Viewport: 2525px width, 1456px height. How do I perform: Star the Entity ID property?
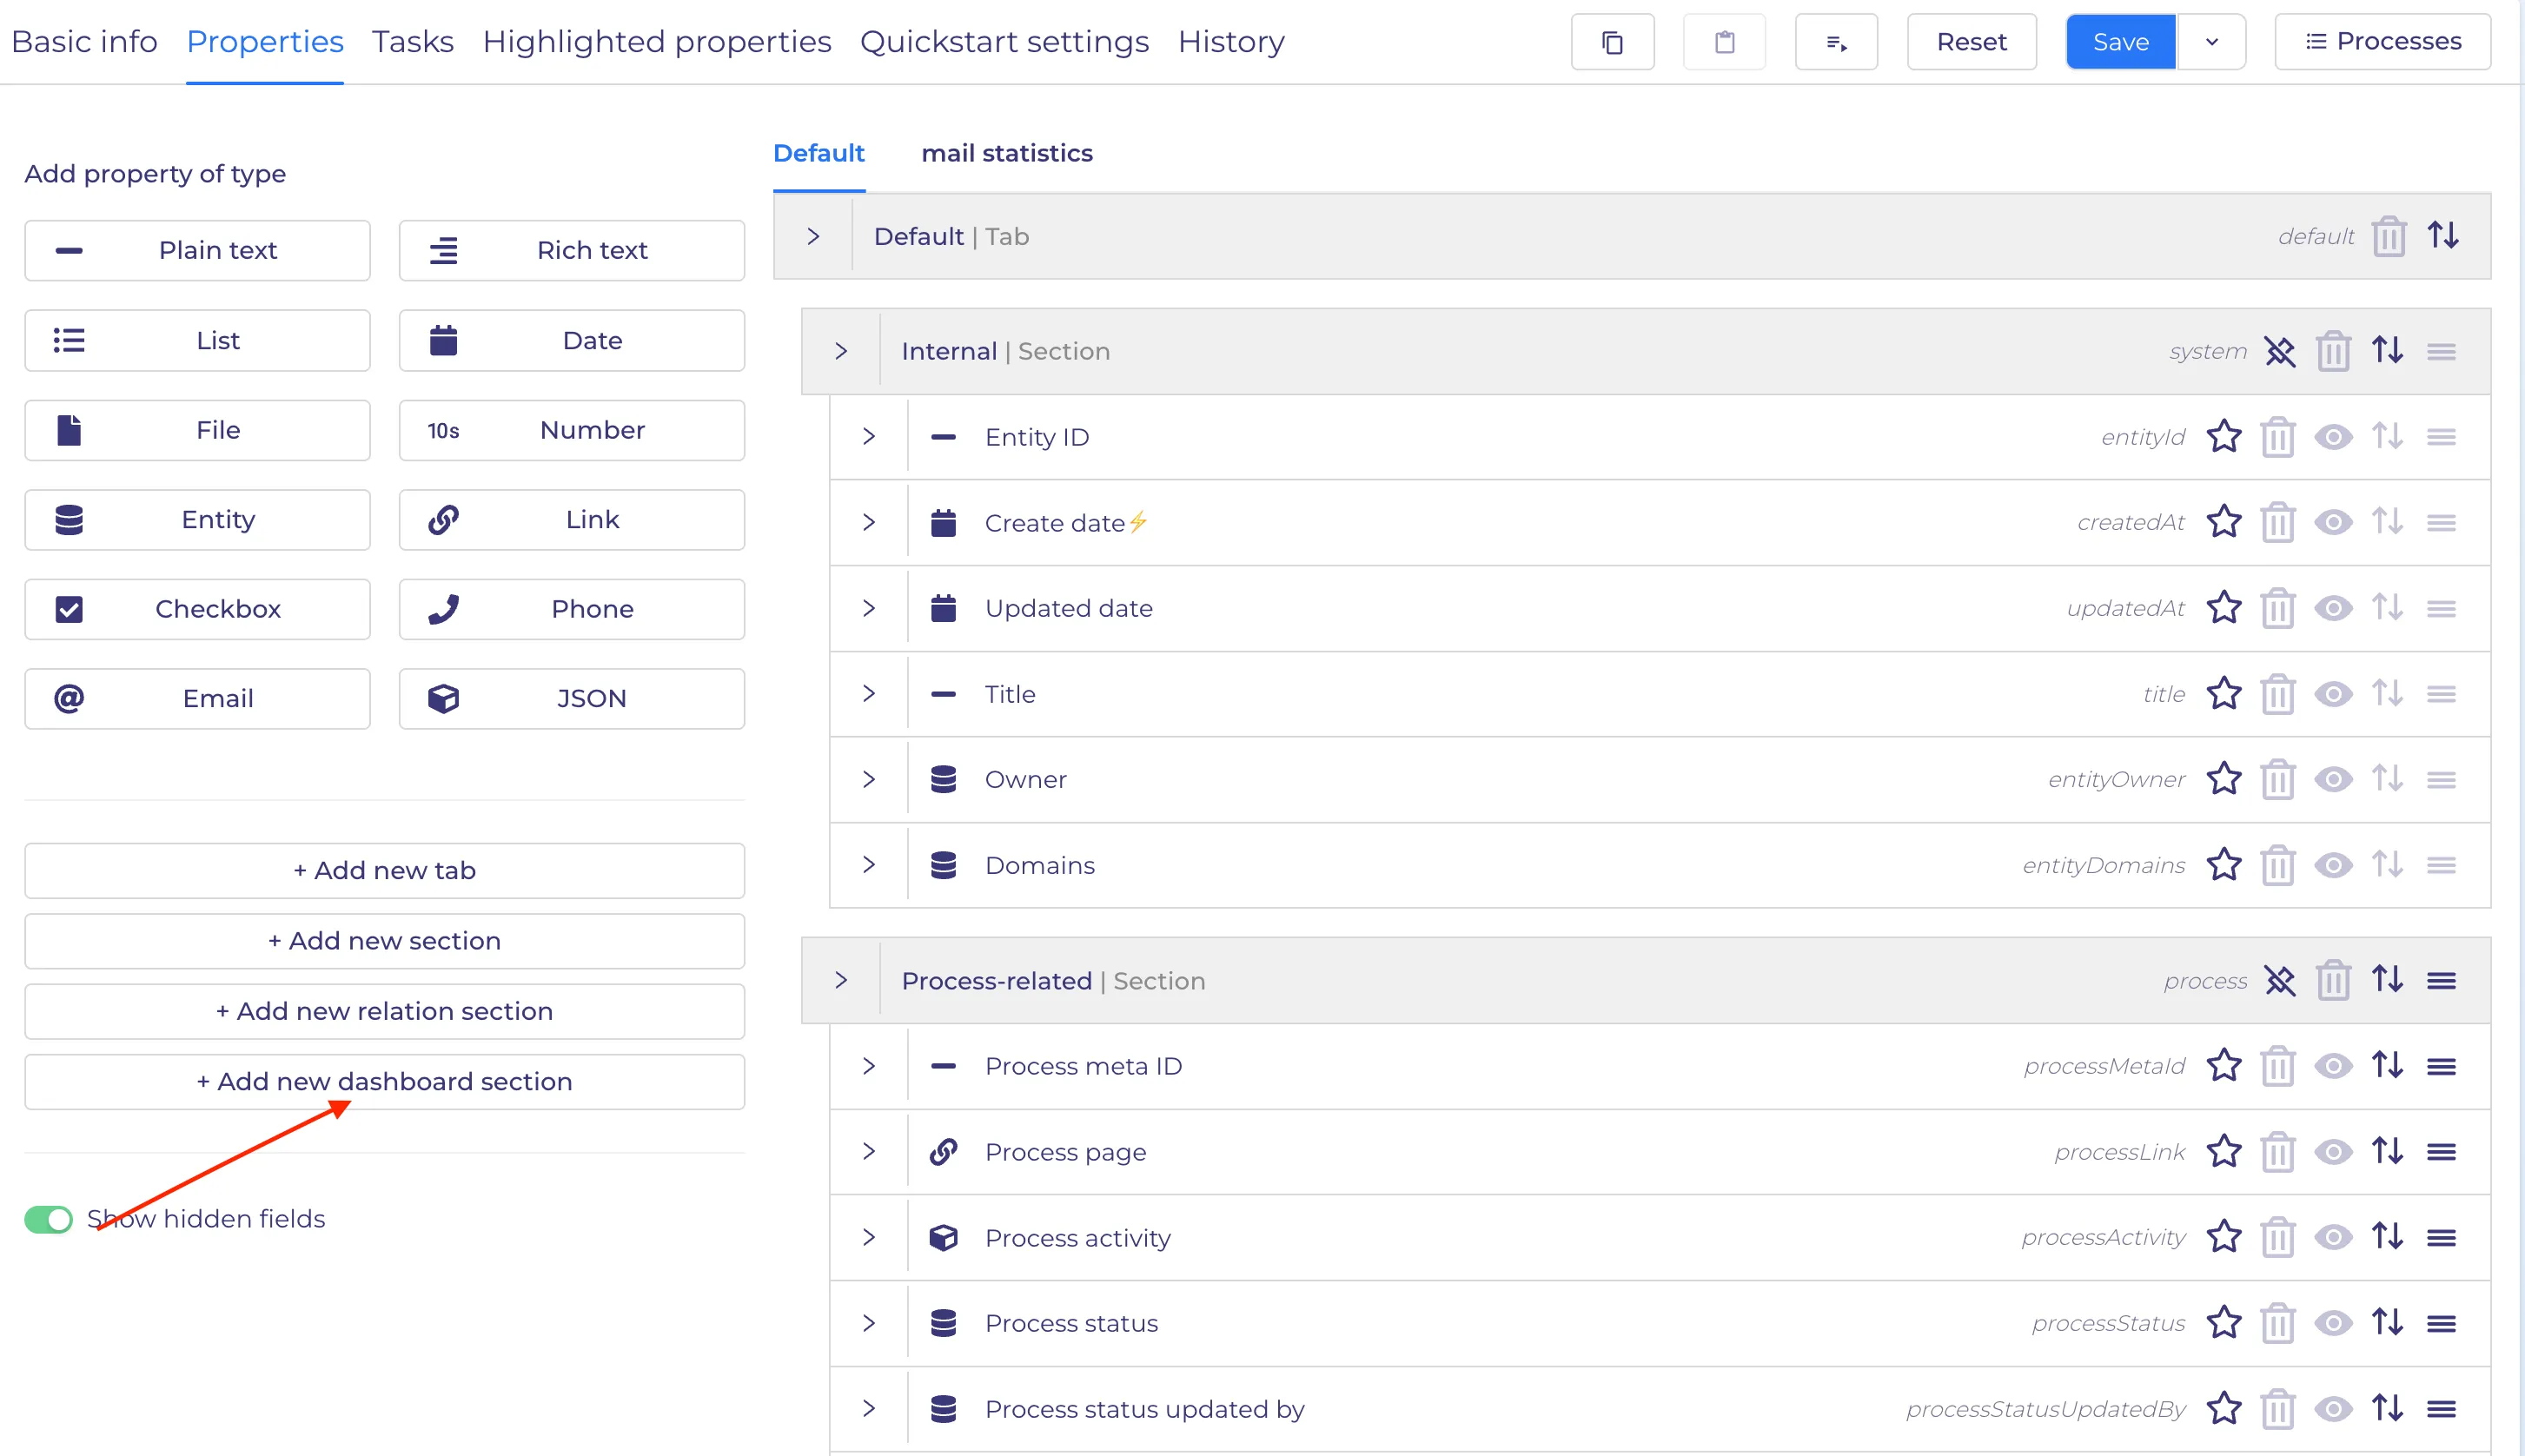pos(2223,437)
